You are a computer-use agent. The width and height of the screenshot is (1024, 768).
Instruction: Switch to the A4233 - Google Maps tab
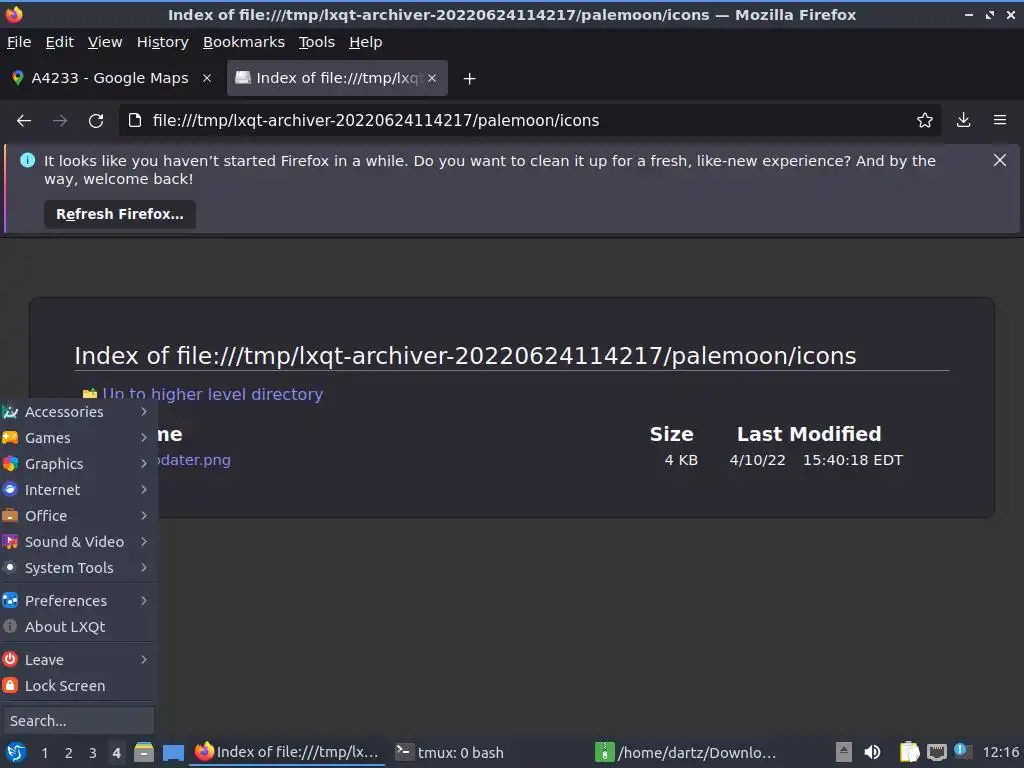[x=110, y=78]
